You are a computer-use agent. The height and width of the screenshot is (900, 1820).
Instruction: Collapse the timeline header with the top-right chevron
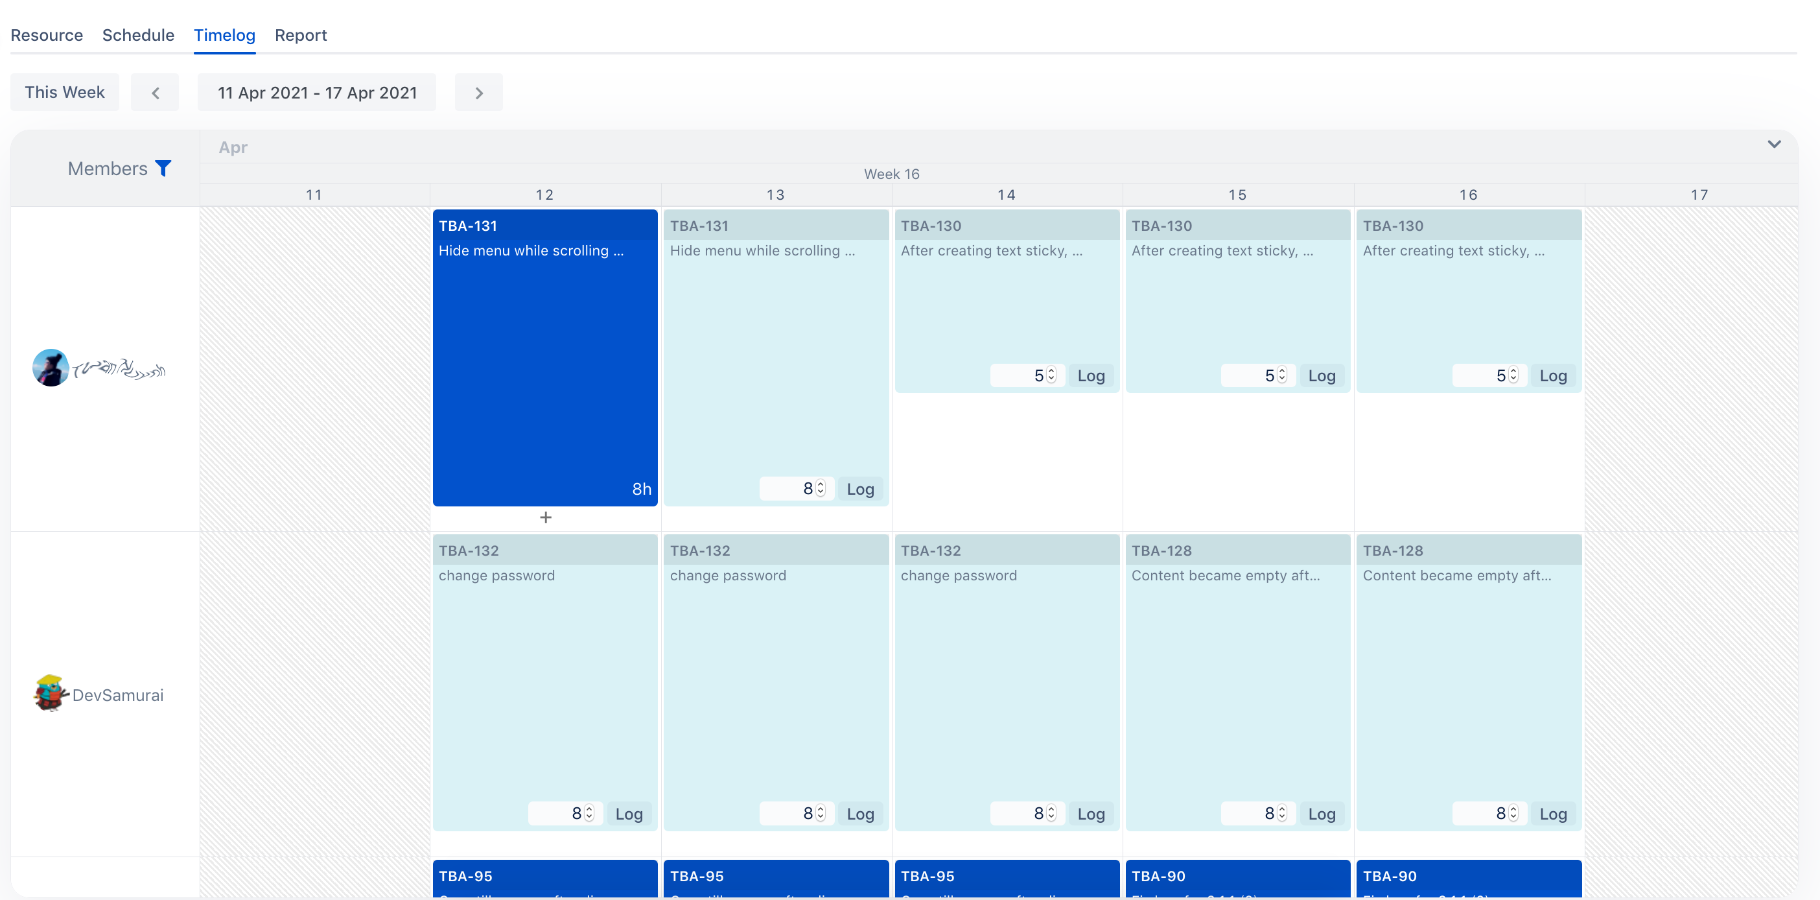coord(1775,144)
